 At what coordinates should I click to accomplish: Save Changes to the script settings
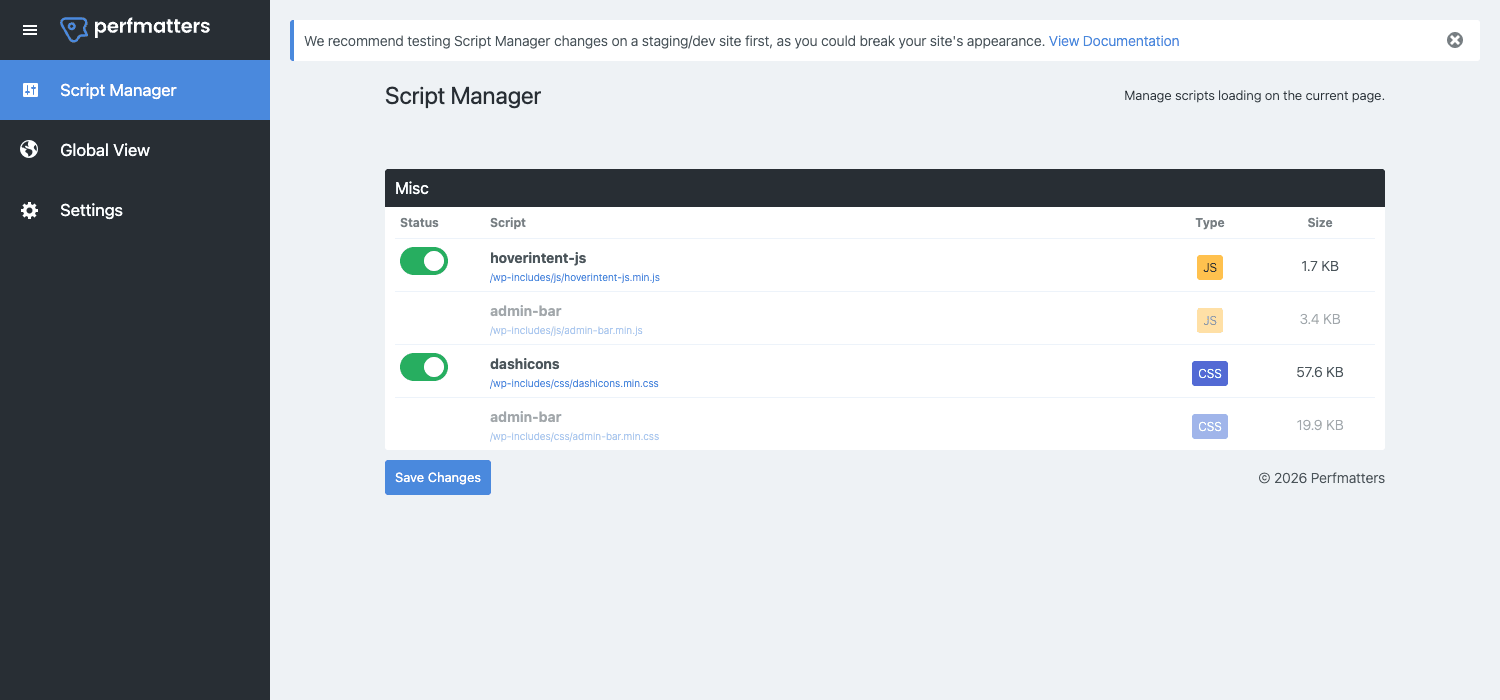[x=438, y=477]
